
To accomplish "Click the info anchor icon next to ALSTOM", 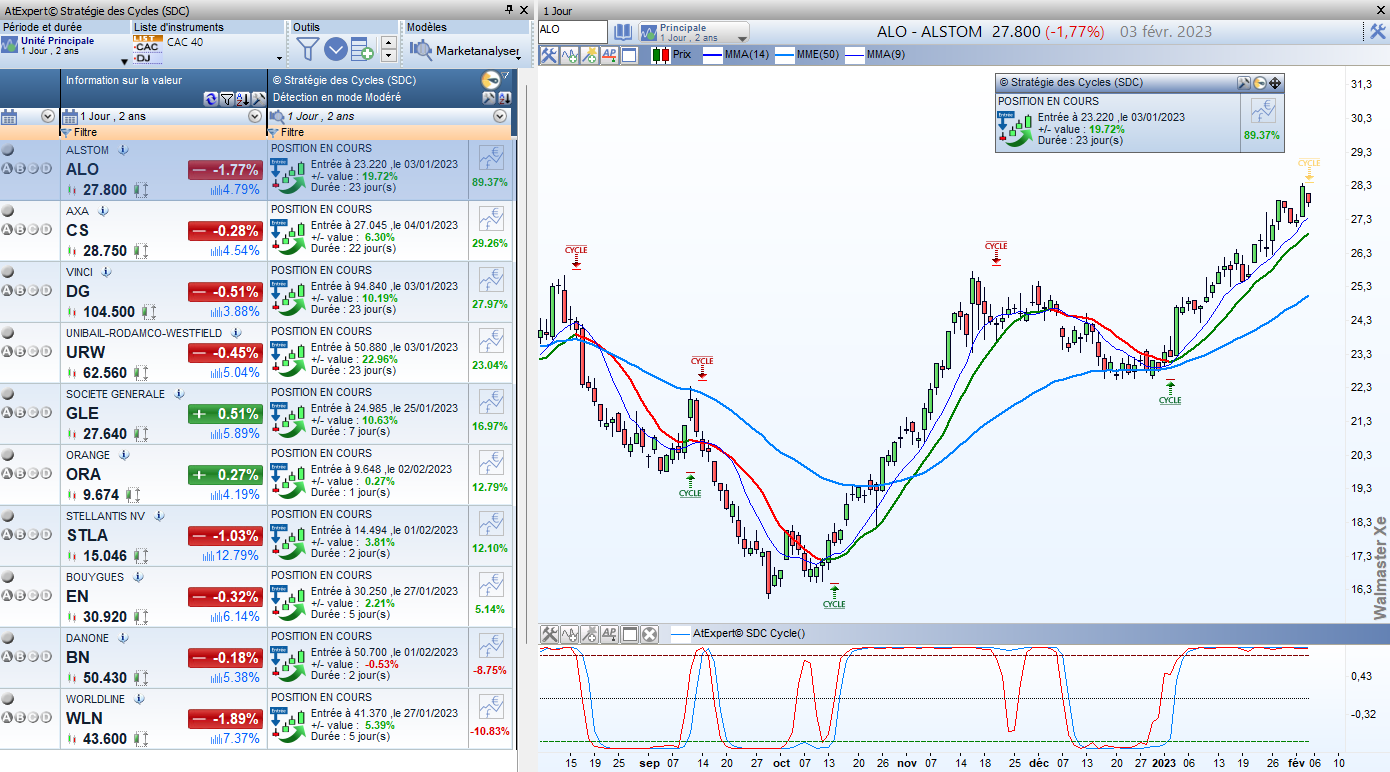I will [124, 150].
